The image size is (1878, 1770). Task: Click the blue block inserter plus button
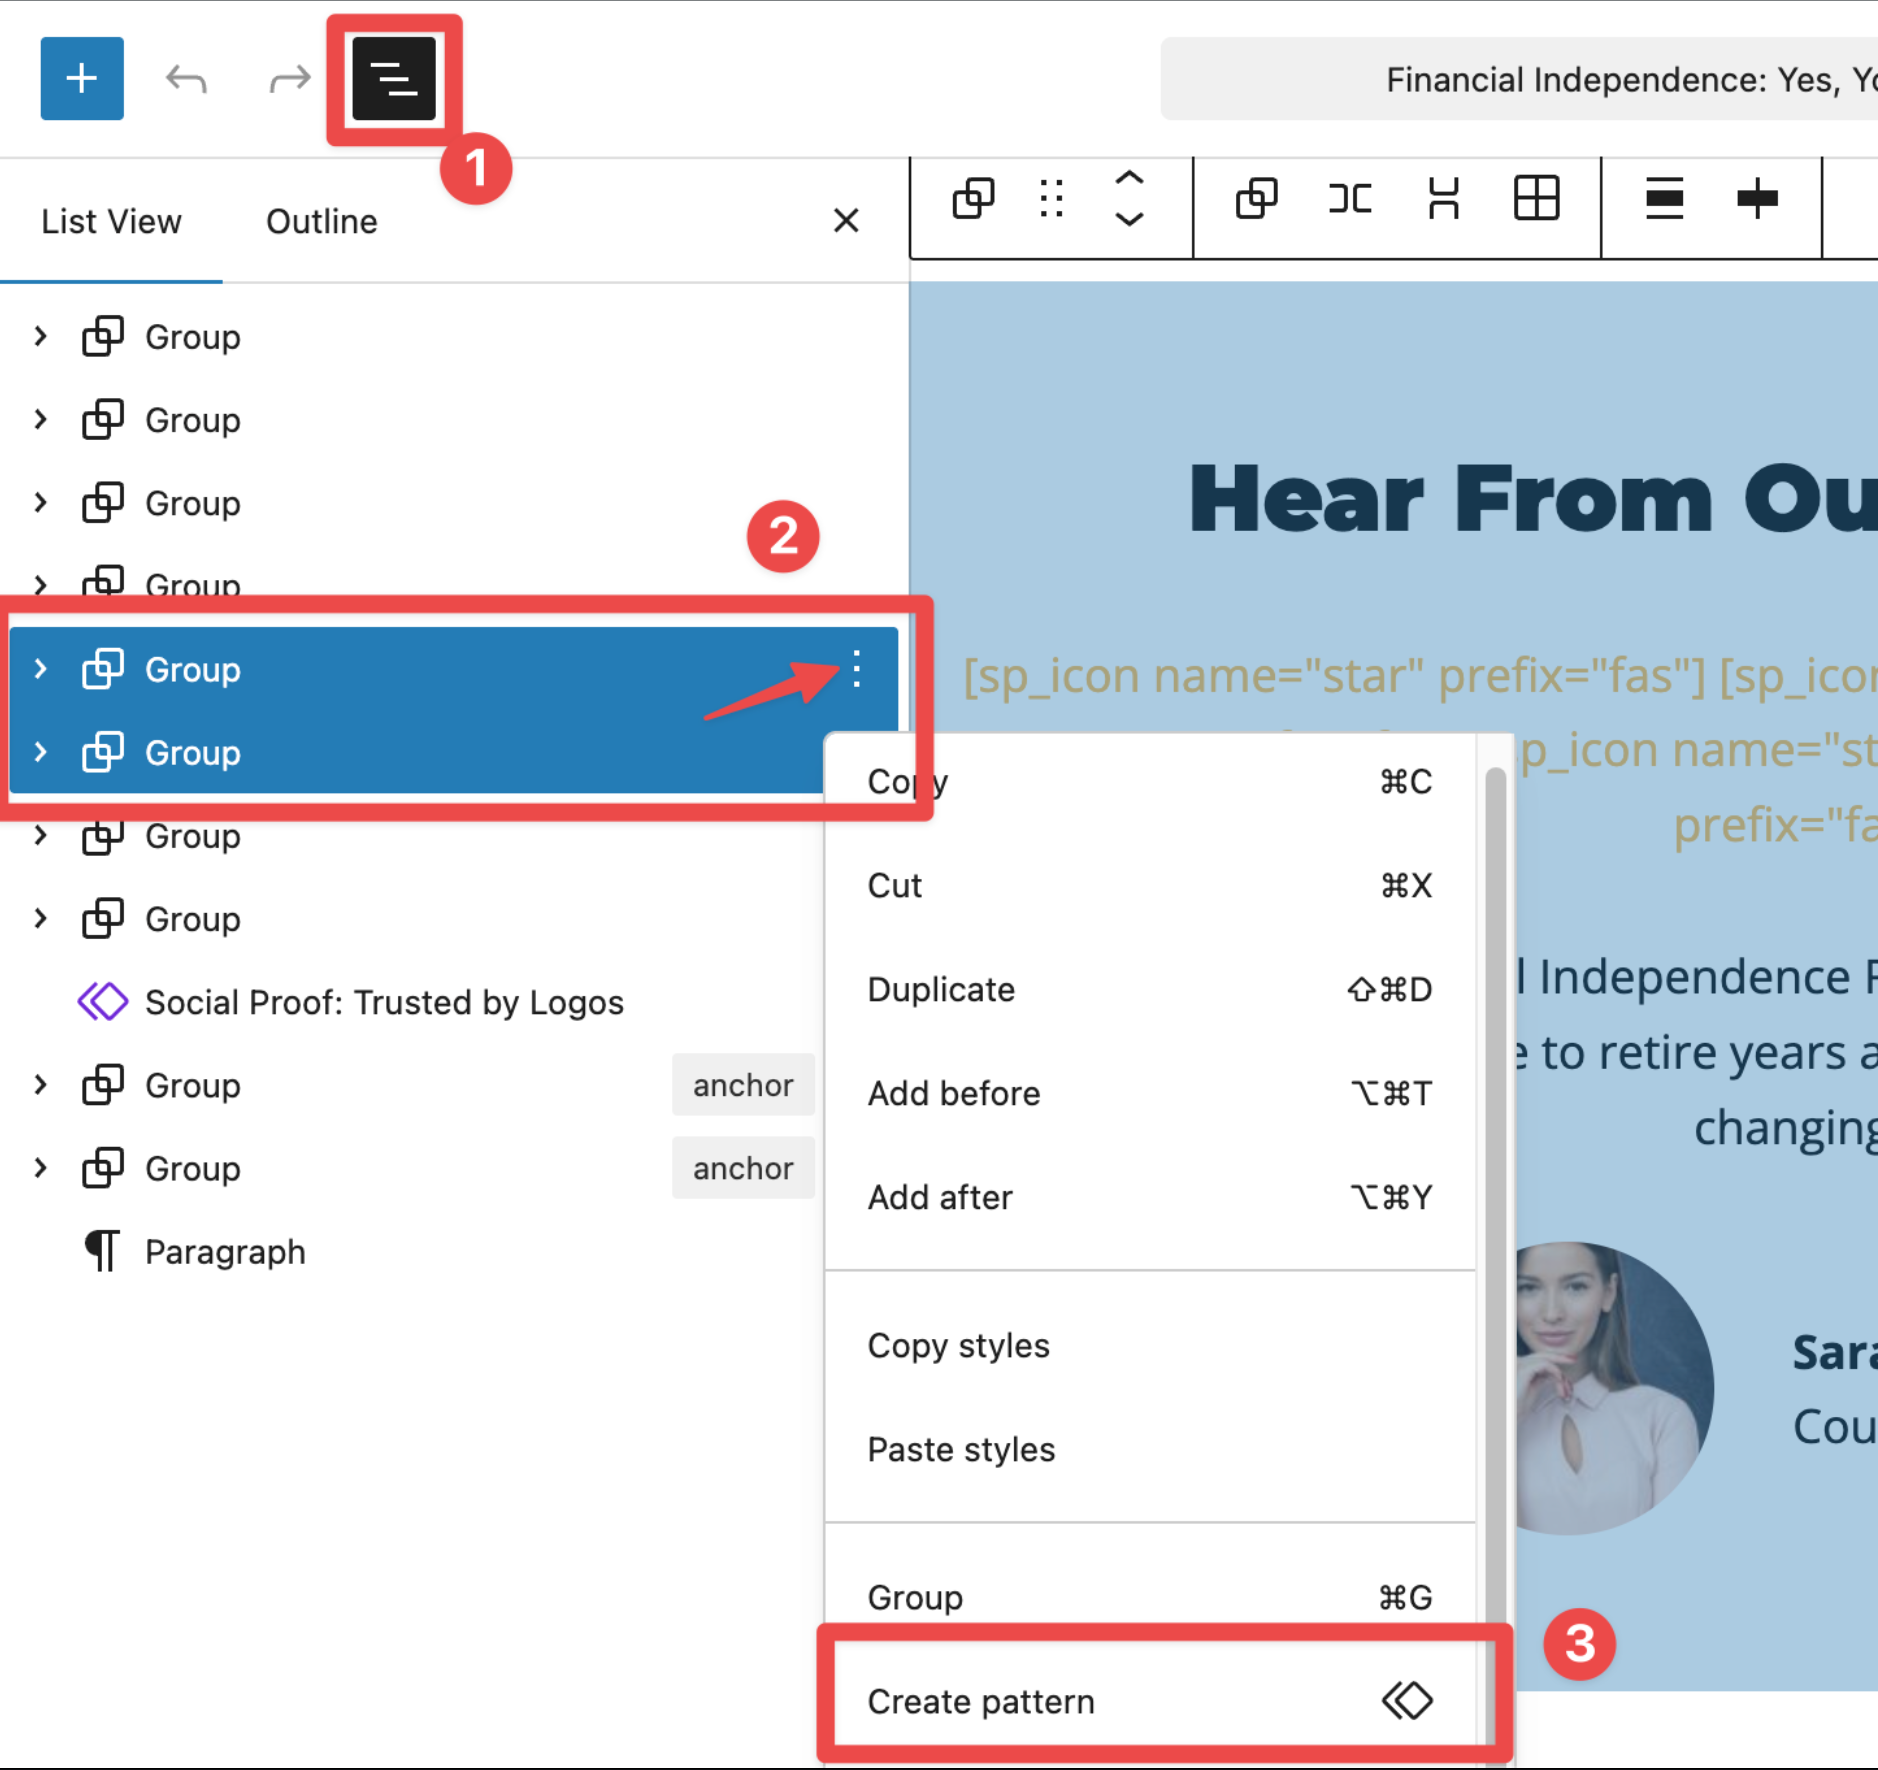(x=82, y=79)
